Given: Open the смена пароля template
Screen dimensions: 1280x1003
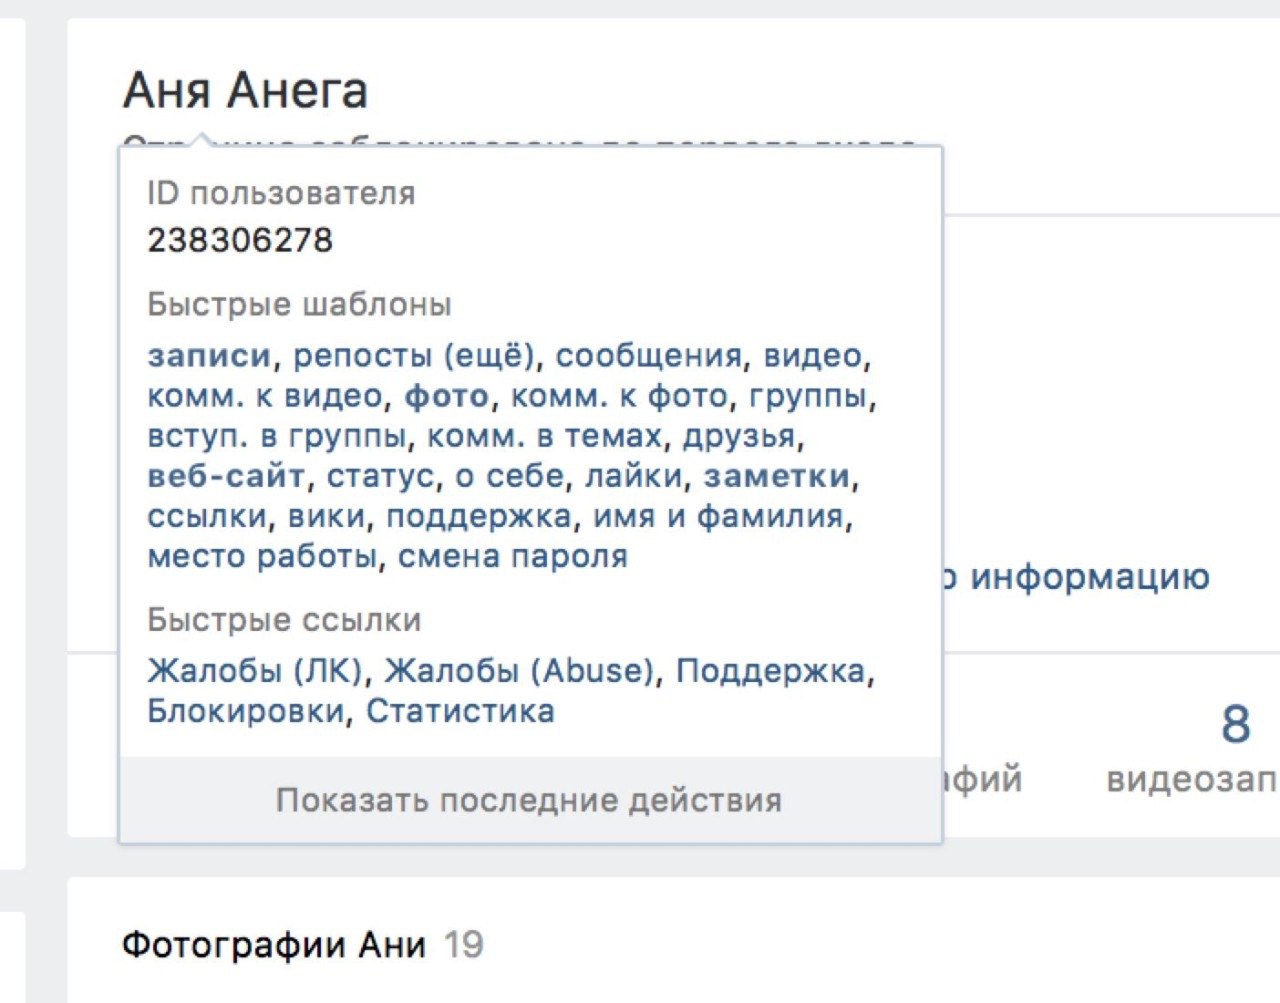Looking at the screenshot, I should (513, 557).
